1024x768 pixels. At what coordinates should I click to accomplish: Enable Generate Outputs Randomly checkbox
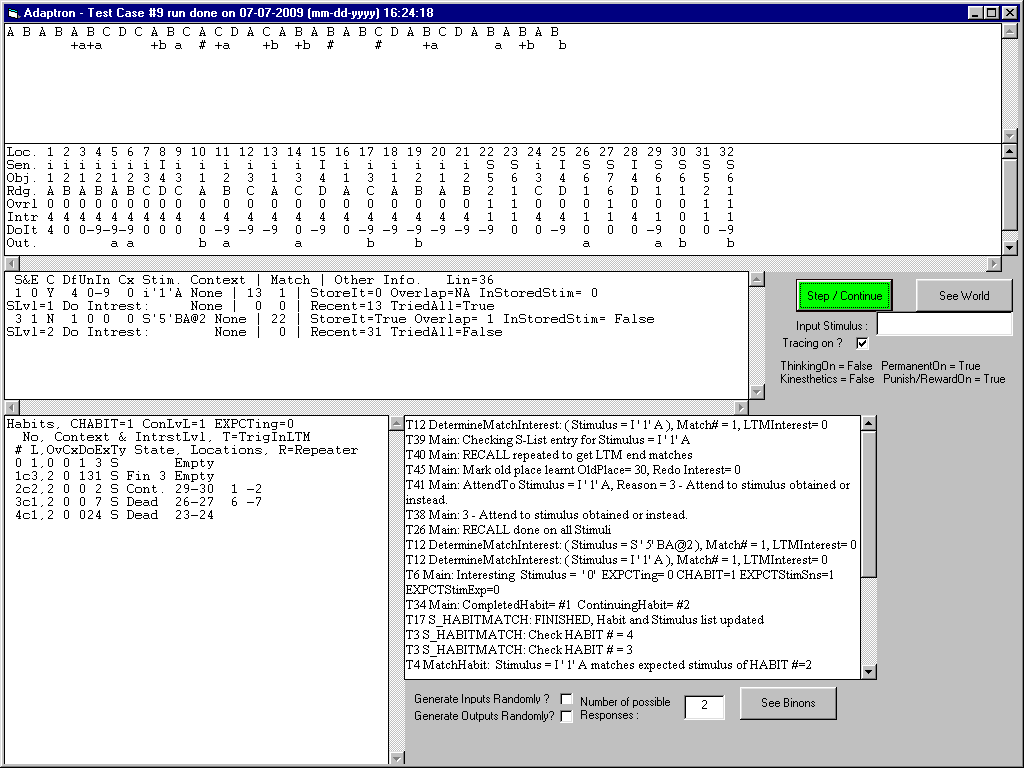[566, 716]
